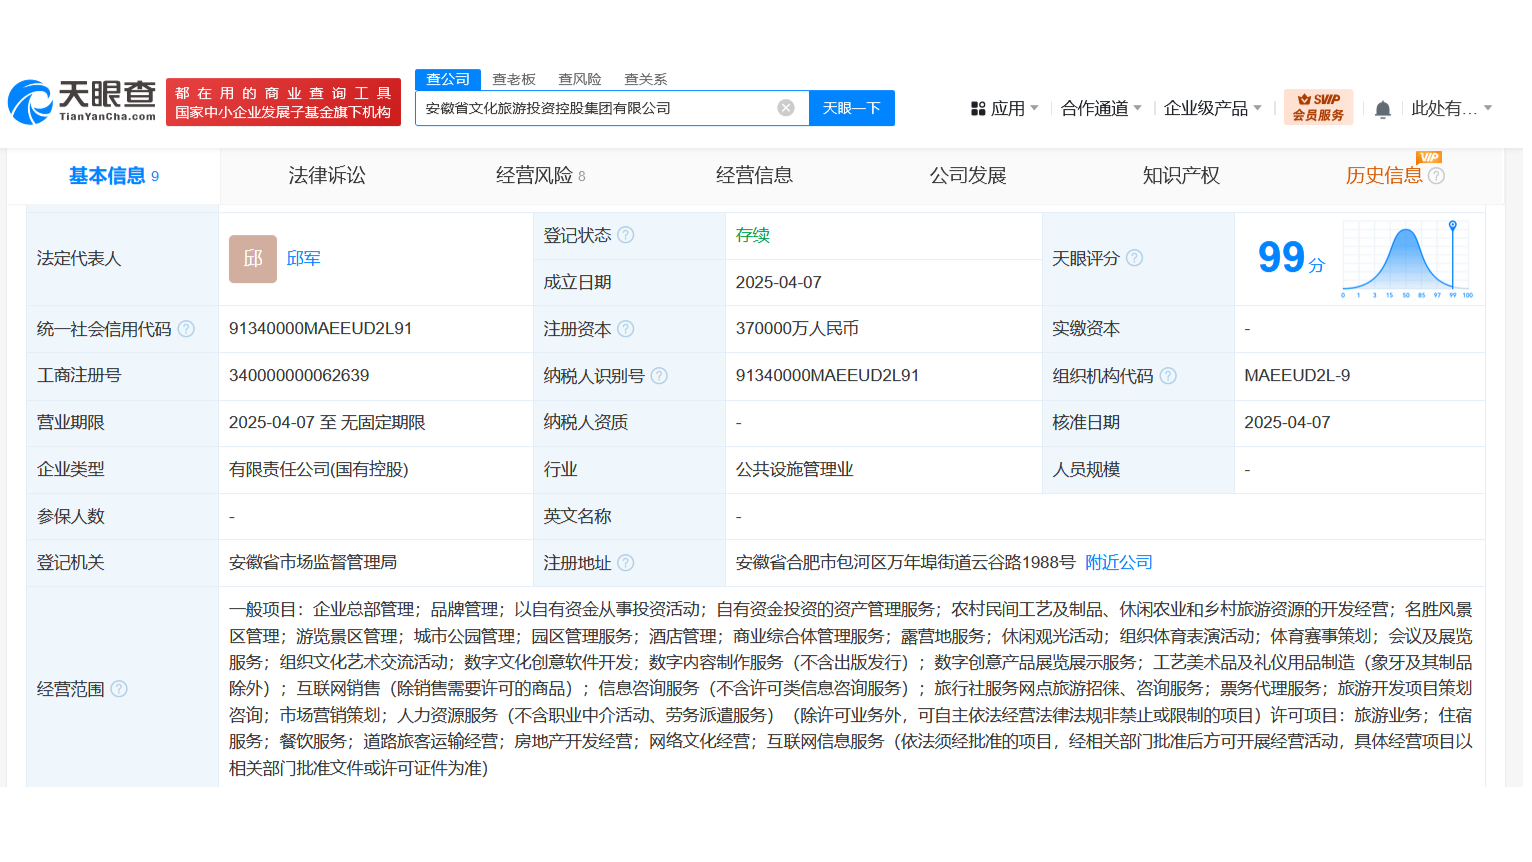1532x862 pixels.
Task: Click the red slogan banner
Action: 283,102
